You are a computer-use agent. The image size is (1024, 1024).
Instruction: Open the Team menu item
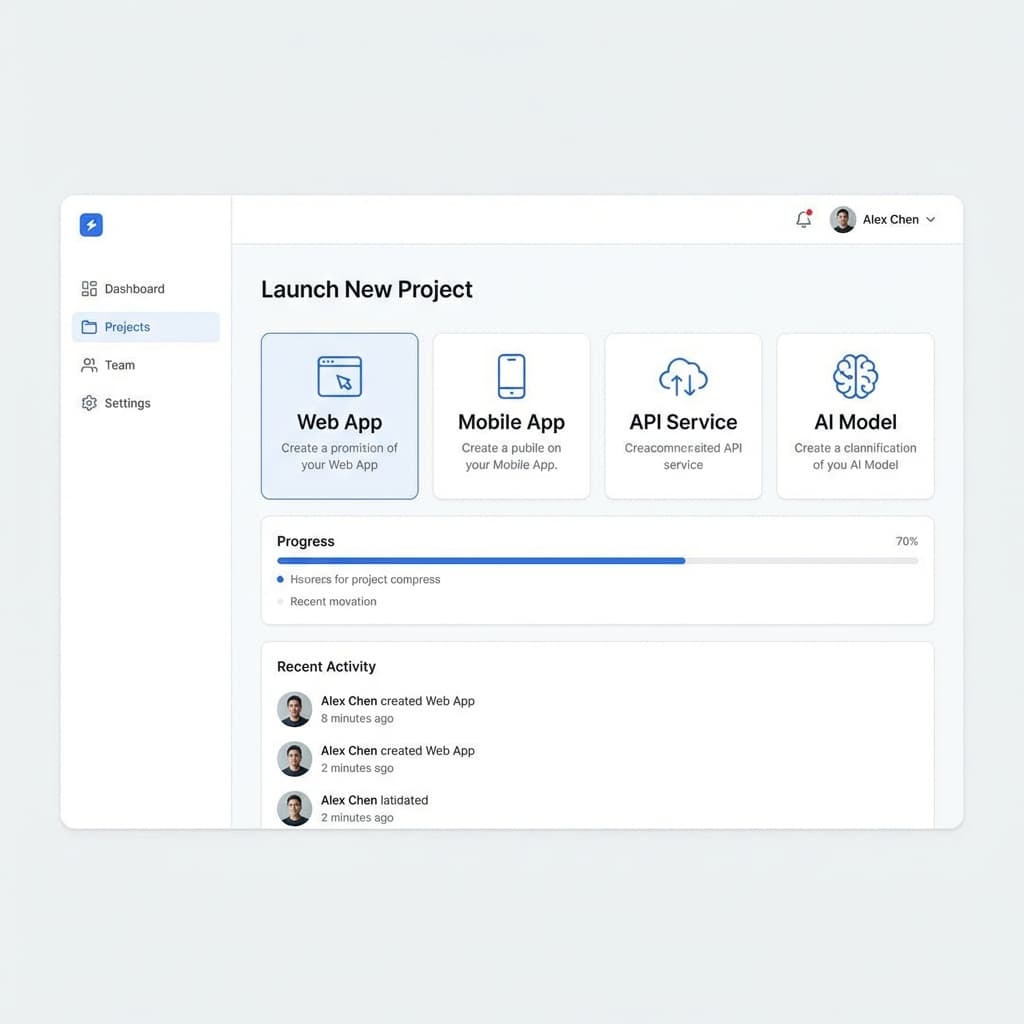click(119, 365)
